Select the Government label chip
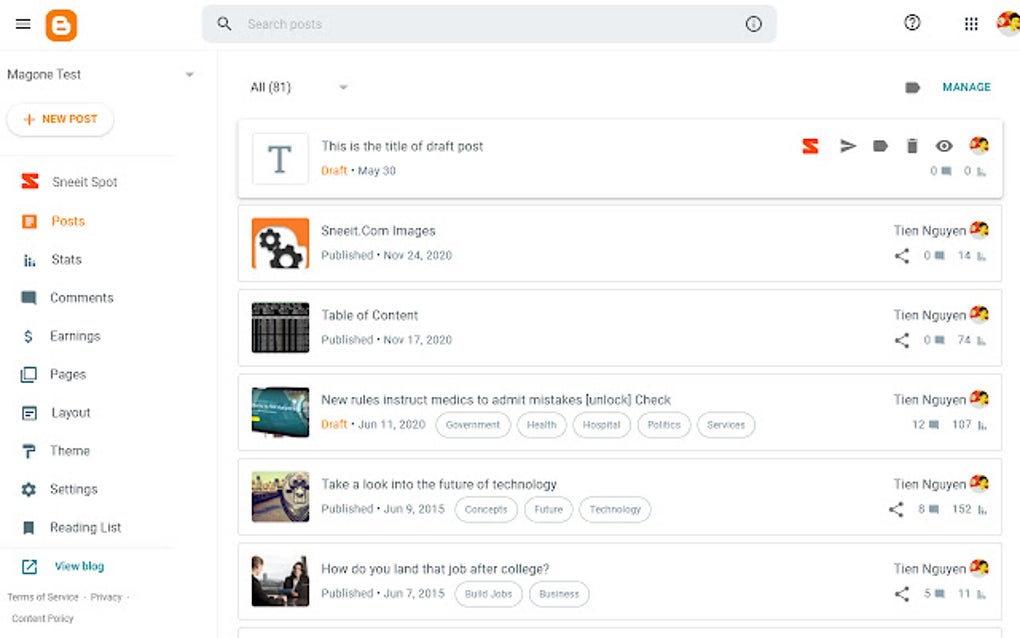1020x638 pixels. 473,425
